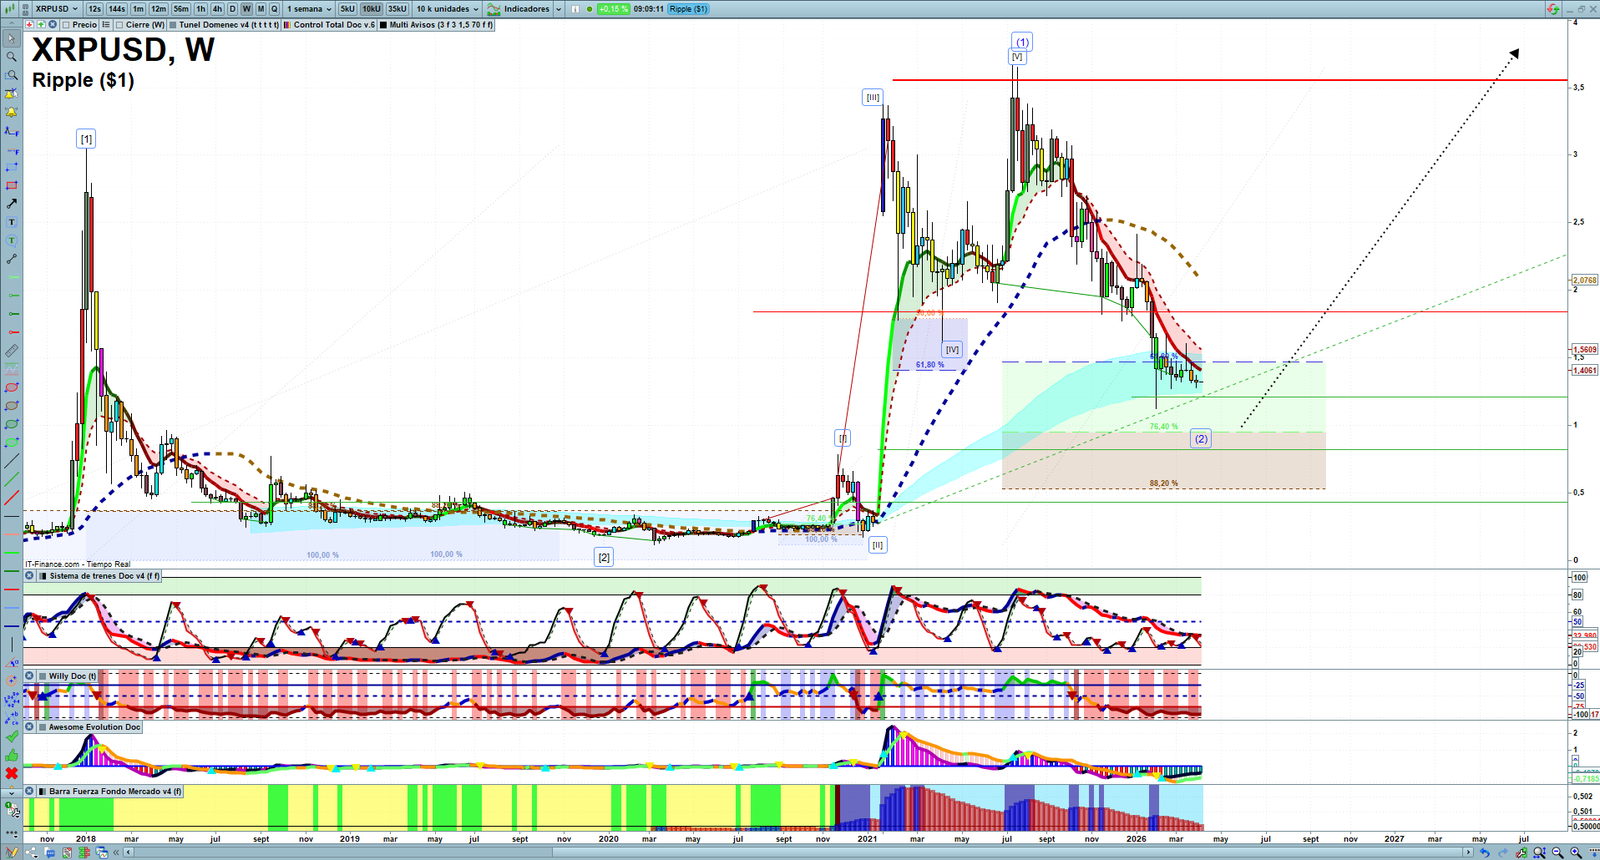Choose the black horizontal line tool
Screen dimensions: 1600x860
tap(11, 516)
